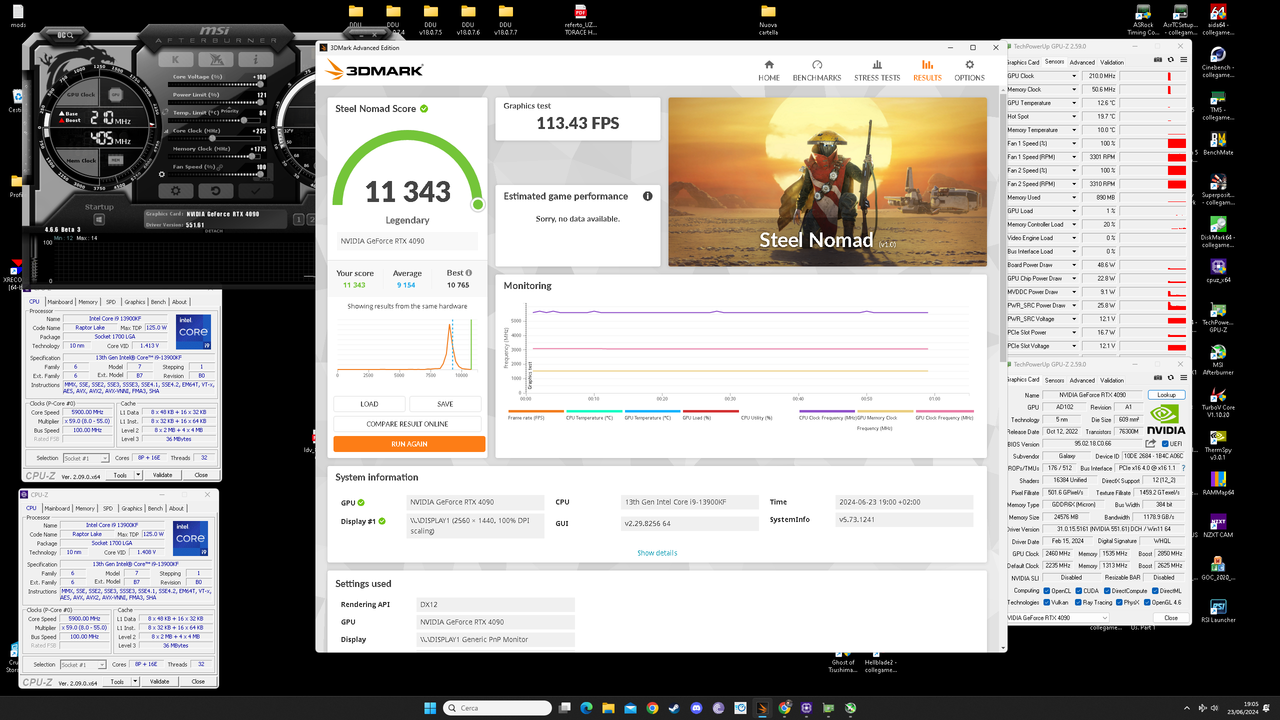Click the refresh icon in GPU-Z sensors window
Viewport: 1280px width, 720px height.
[1171, 60]
